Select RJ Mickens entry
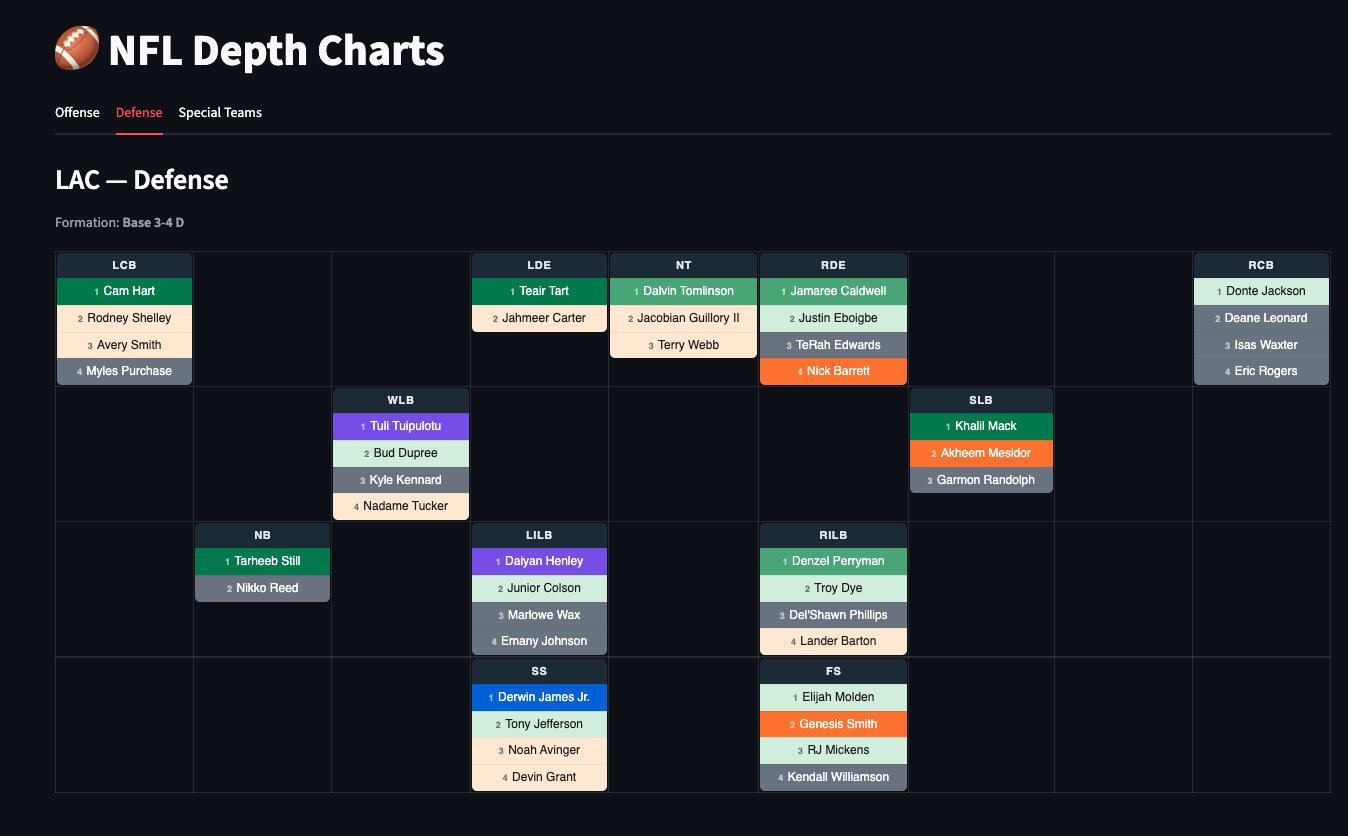 point(833,750)
